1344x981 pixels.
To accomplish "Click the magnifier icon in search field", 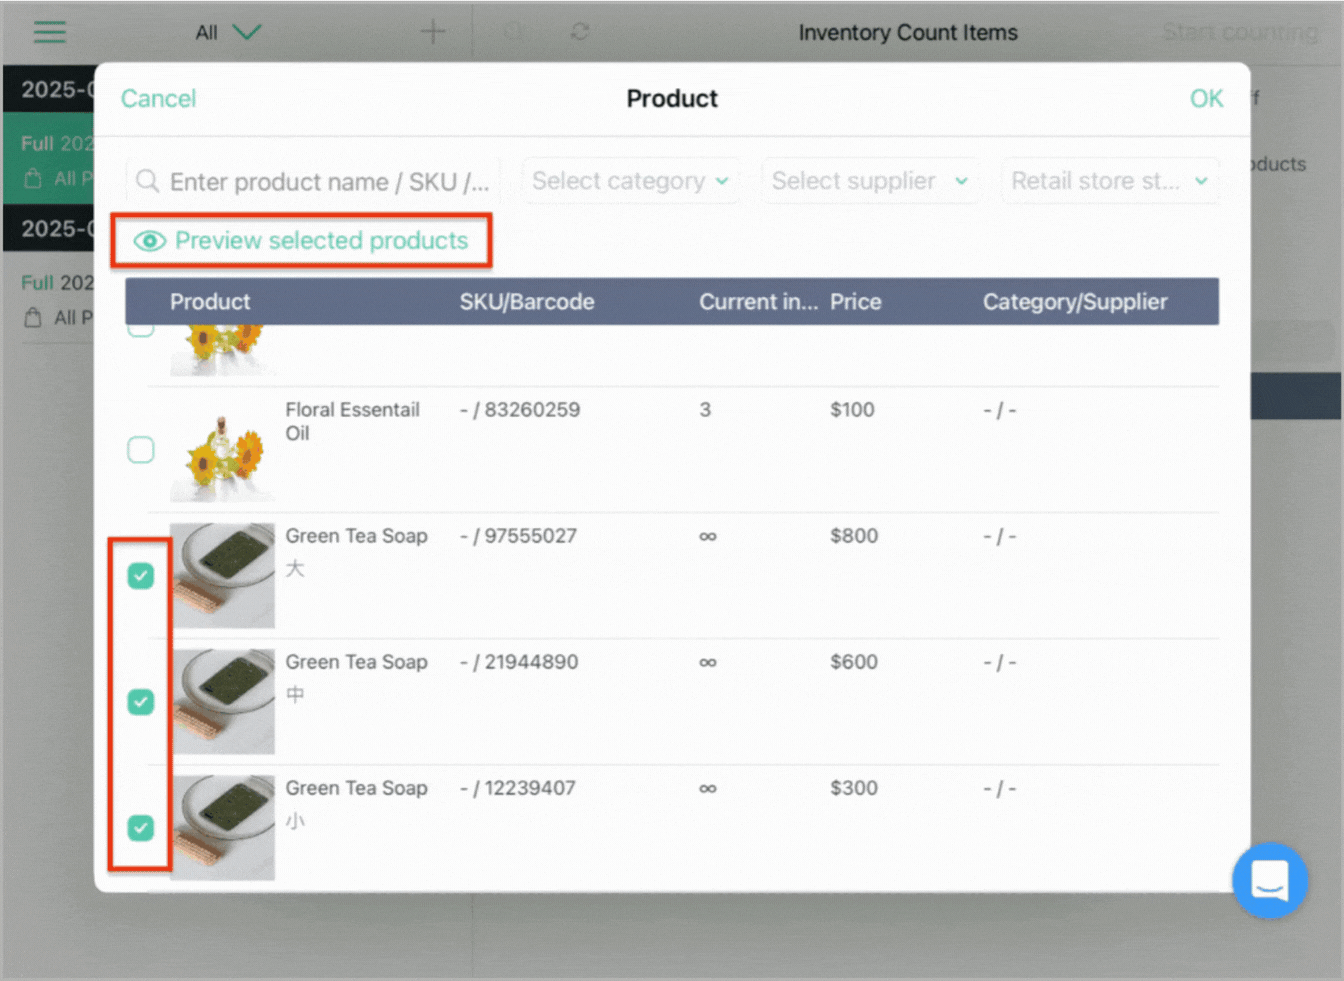I will pos(148,181).
